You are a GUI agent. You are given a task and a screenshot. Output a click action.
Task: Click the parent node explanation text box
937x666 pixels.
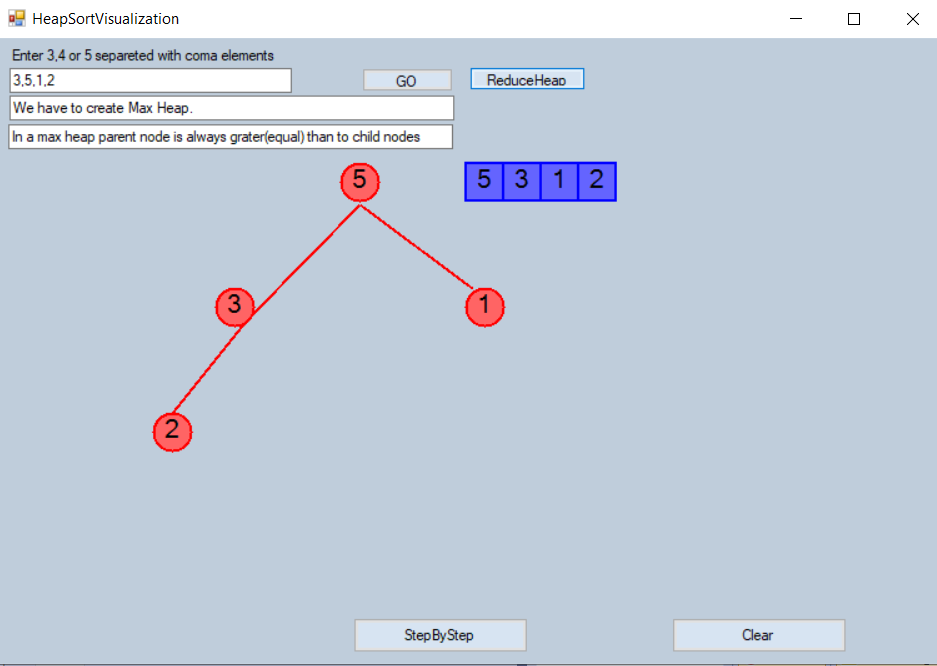tap(230, 137)
